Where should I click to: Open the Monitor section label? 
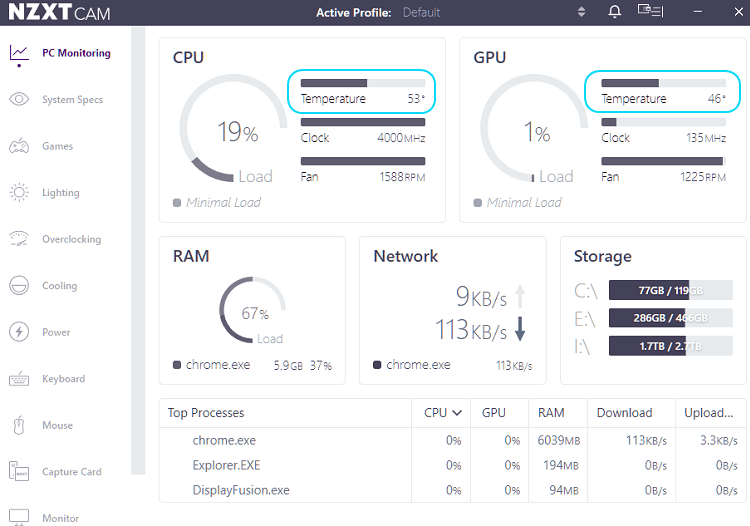click(x=60, y=518)
